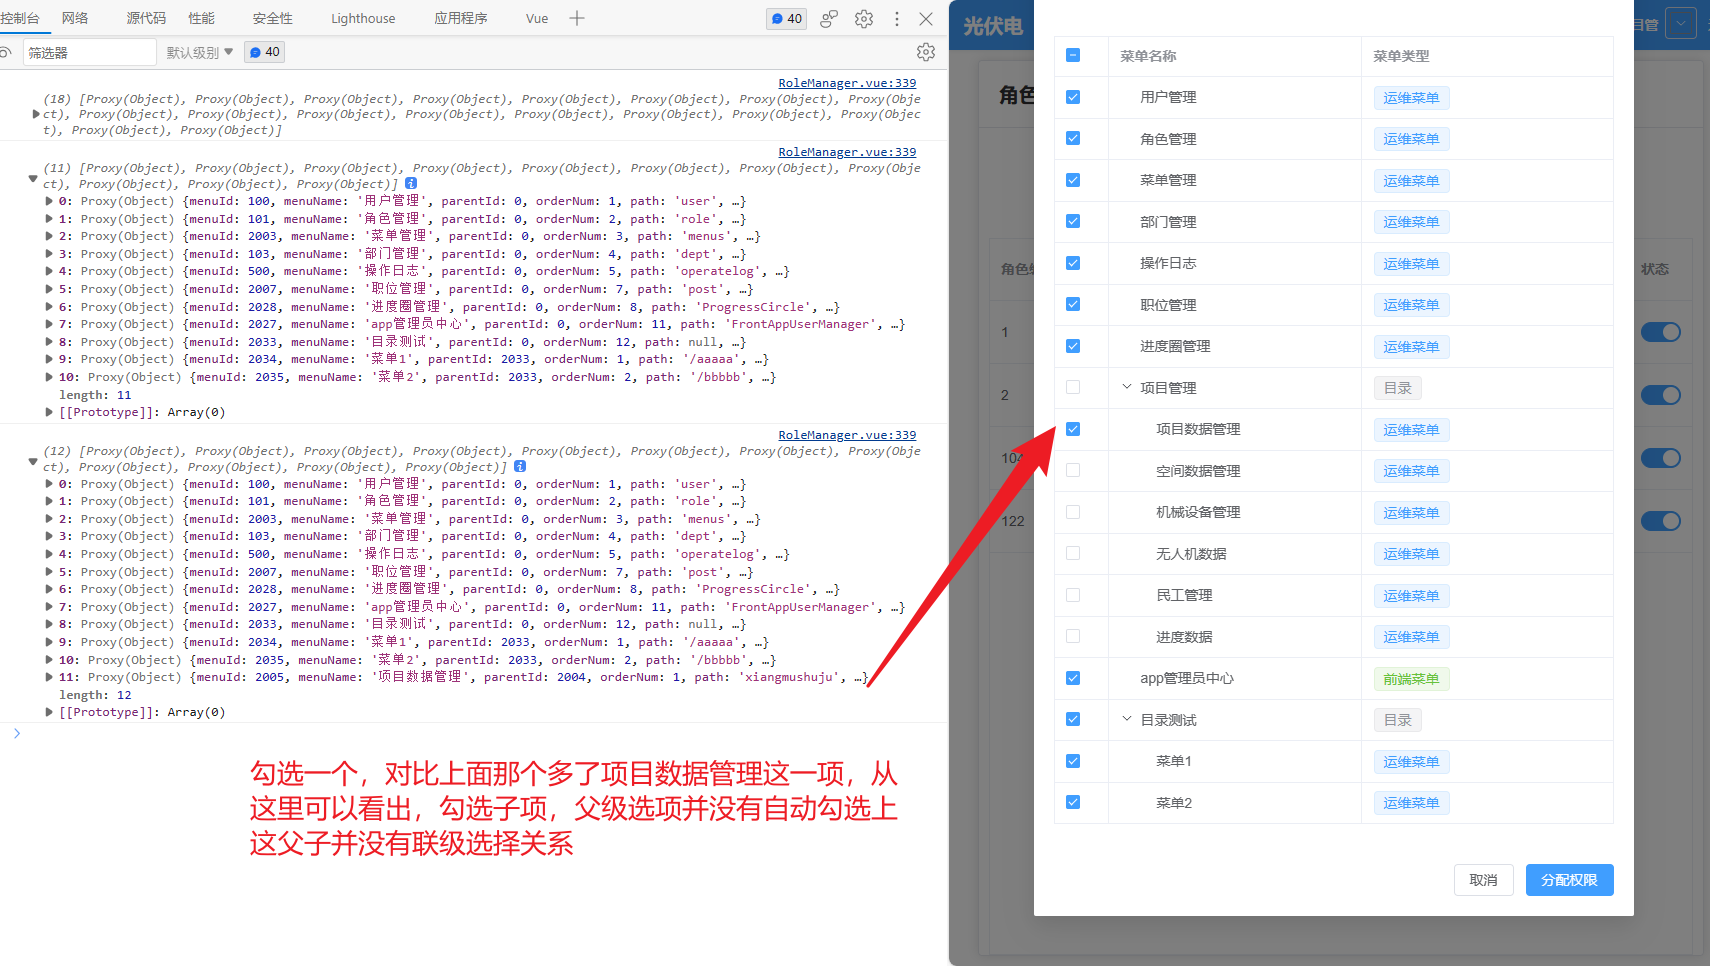Check the 无人机数据 checkbox
1710x966 pixels.
pos(1073,553)
